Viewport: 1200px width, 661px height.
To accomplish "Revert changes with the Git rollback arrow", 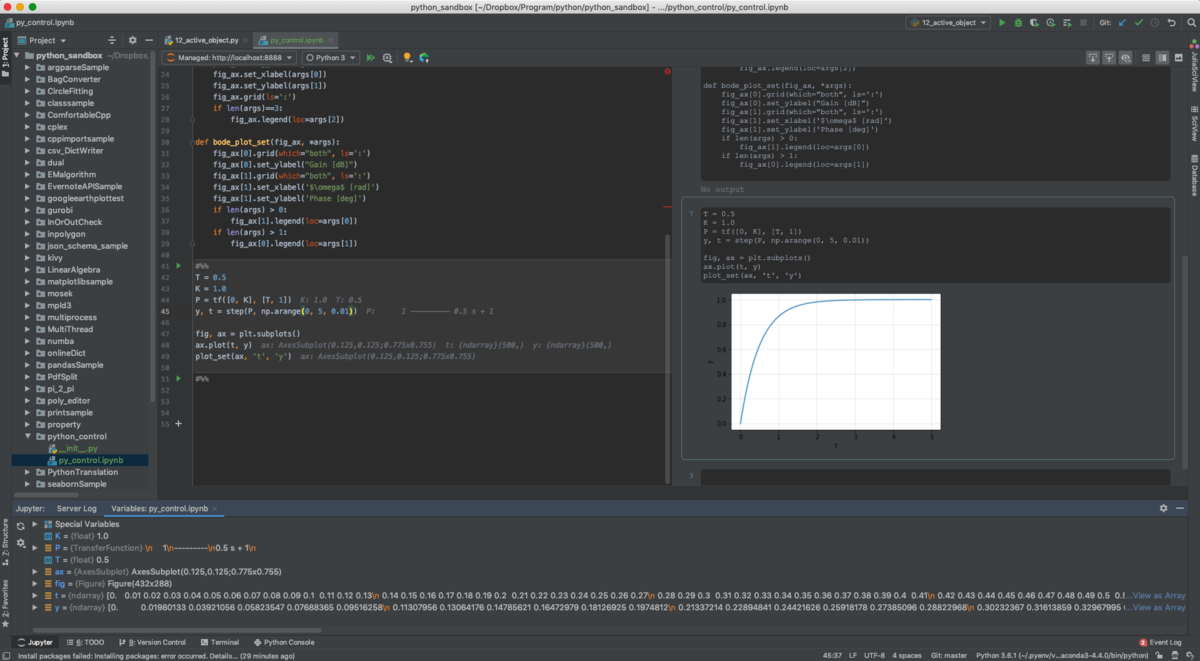I will pos(1171,22).
